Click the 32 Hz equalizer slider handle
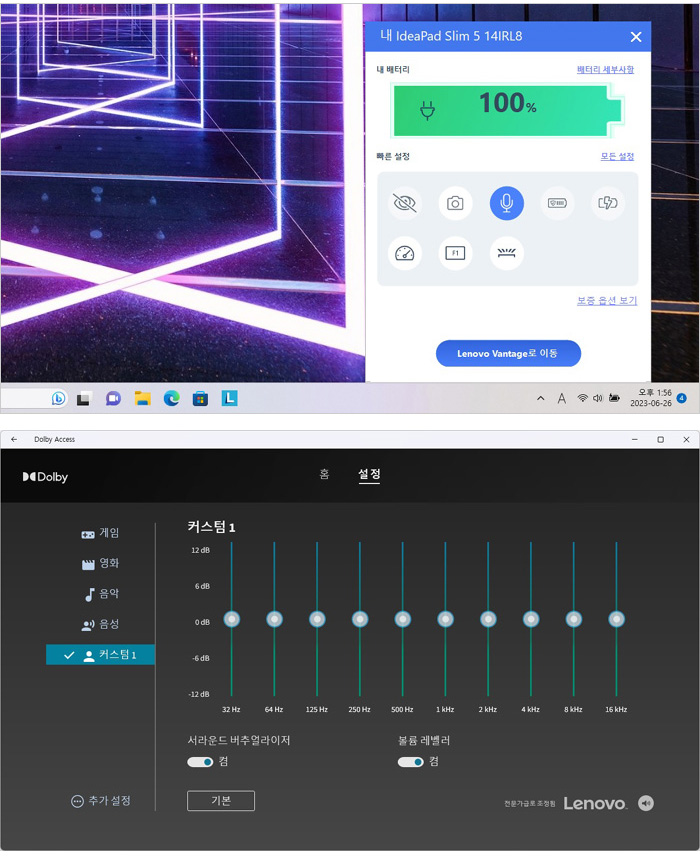This screenshot has width=700, height=856. click(x=232, y=619)
